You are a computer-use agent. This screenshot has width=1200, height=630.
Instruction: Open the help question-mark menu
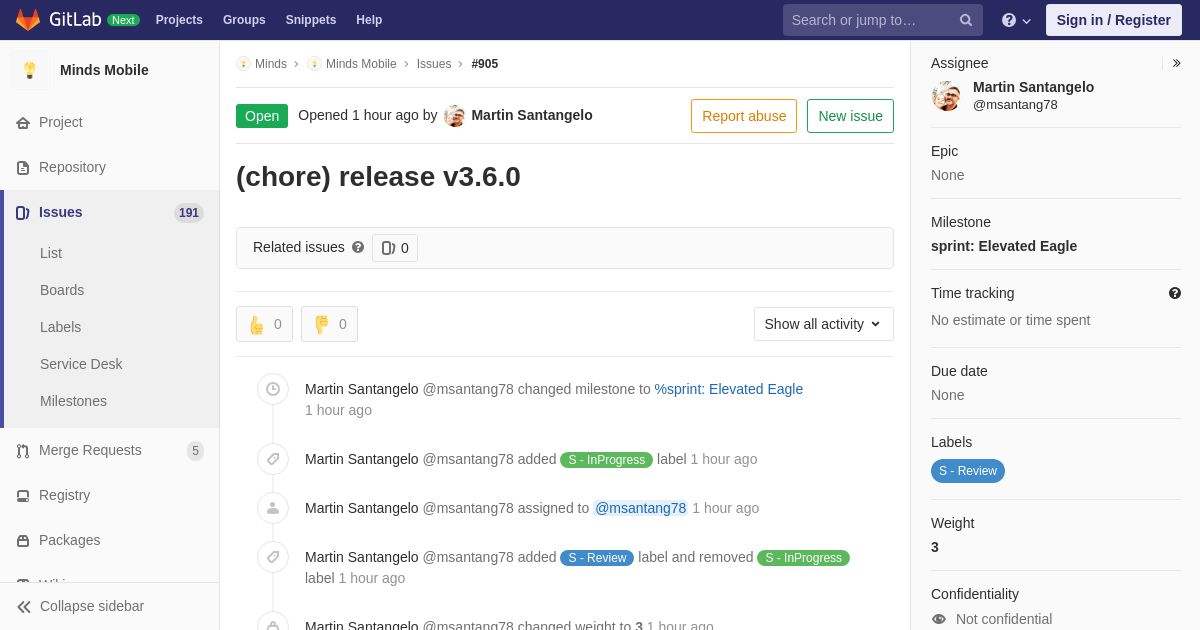(x=1016, y=20)
